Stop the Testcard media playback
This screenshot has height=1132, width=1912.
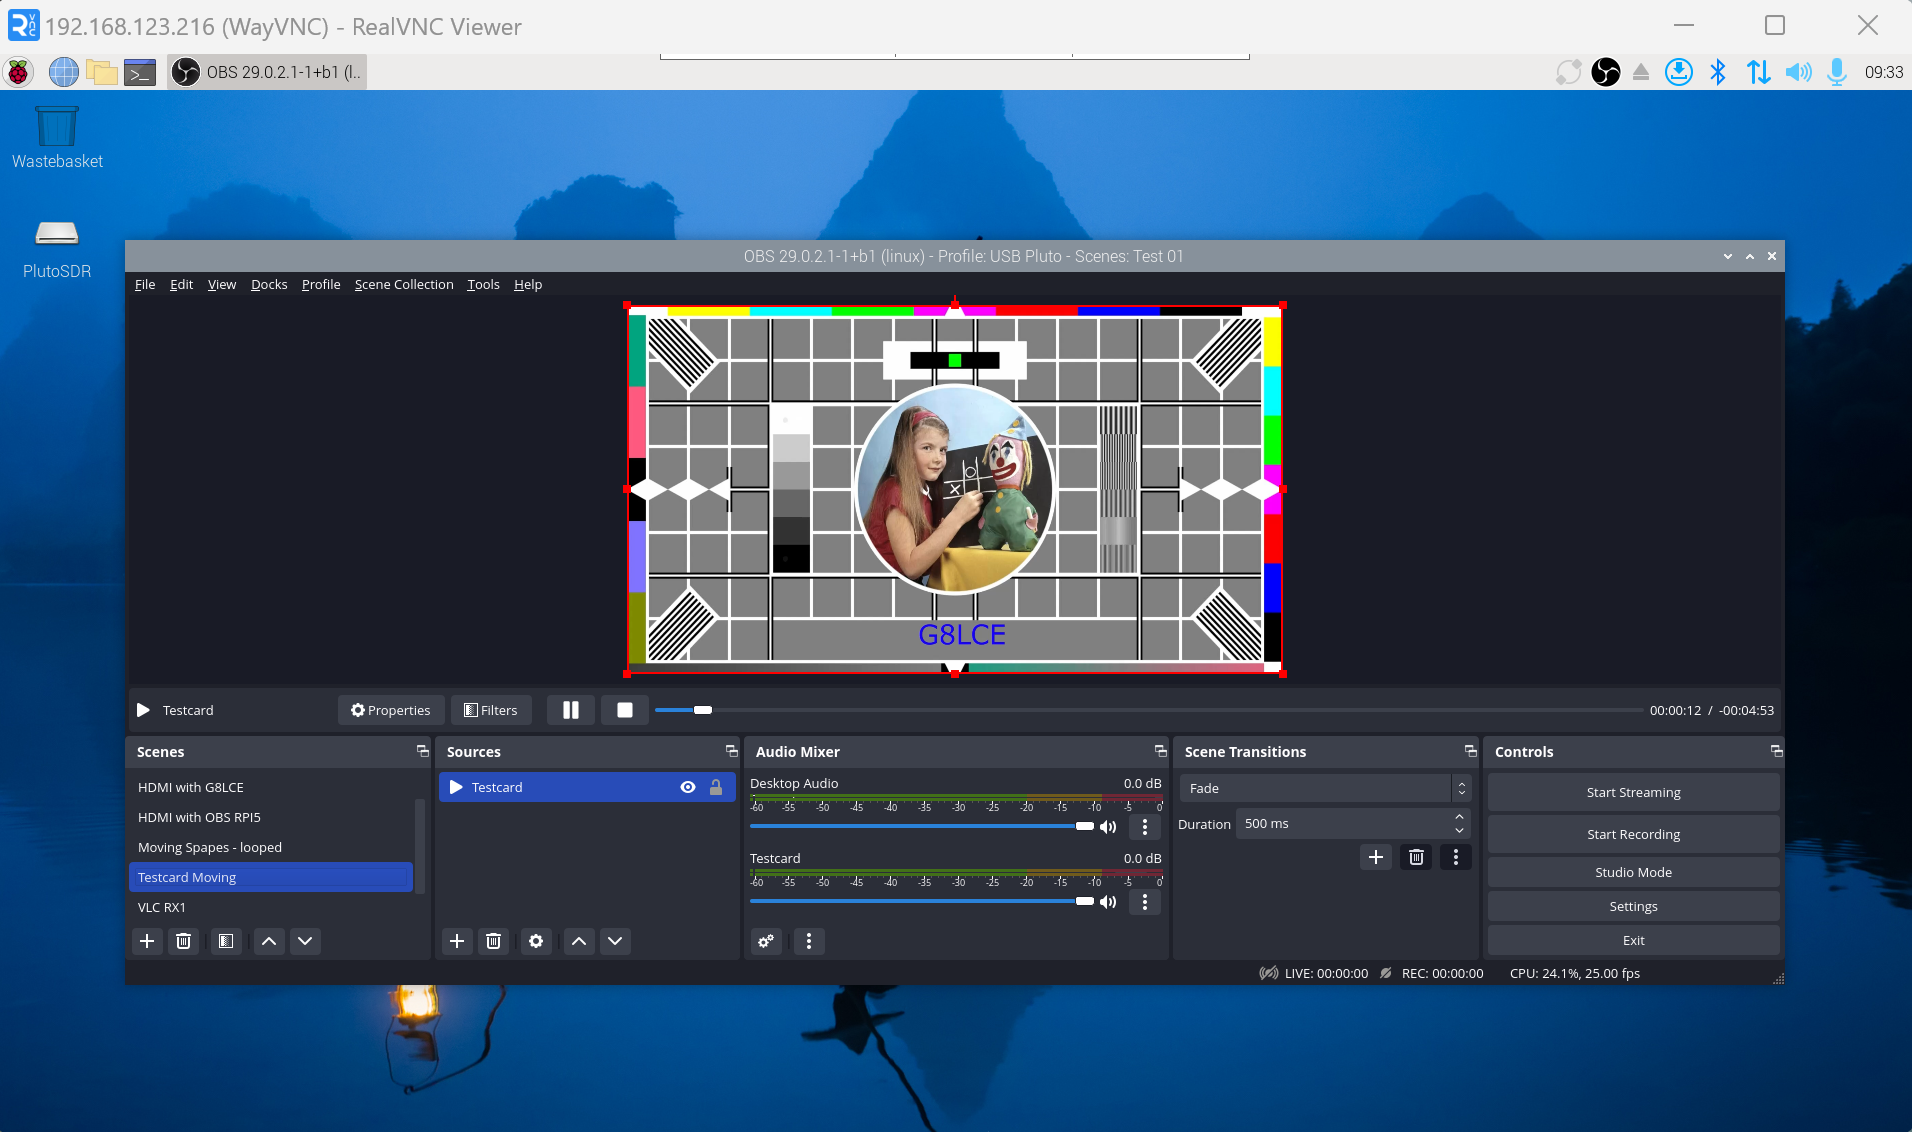point(625,710)
